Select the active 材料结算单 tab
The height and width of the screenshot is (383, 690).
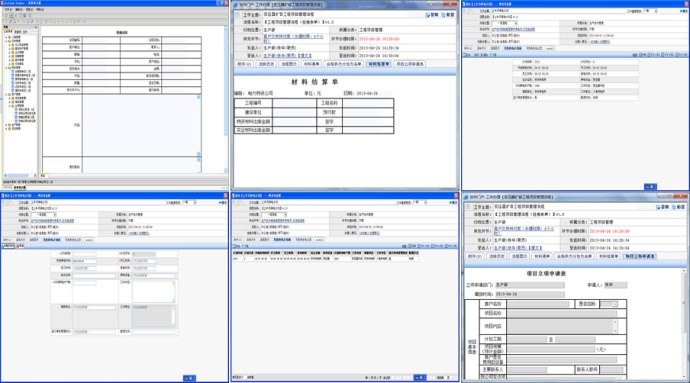(x=378, y=64)
